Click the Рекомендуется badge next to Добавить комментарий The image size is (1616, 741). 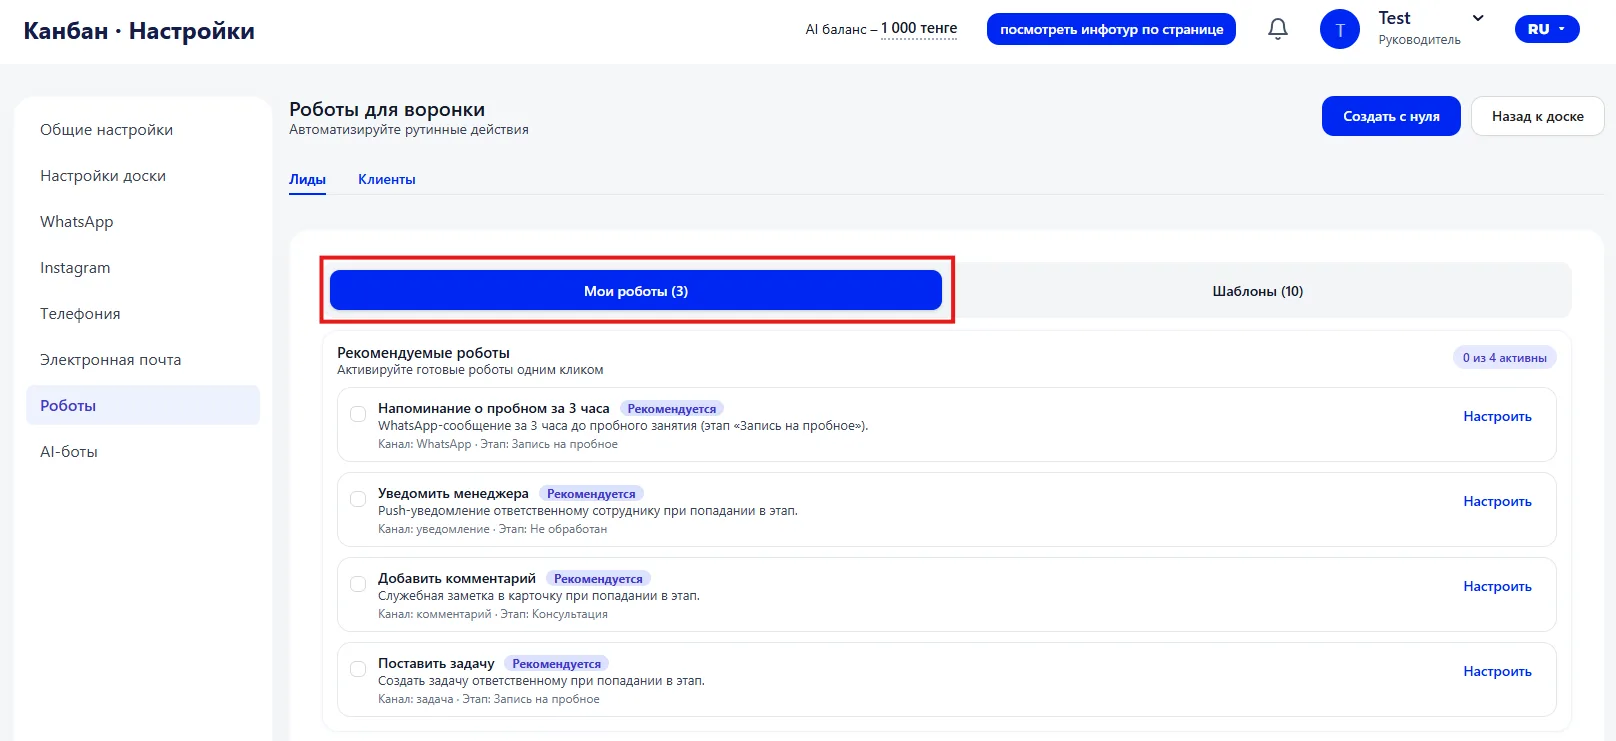click(598, 579)
